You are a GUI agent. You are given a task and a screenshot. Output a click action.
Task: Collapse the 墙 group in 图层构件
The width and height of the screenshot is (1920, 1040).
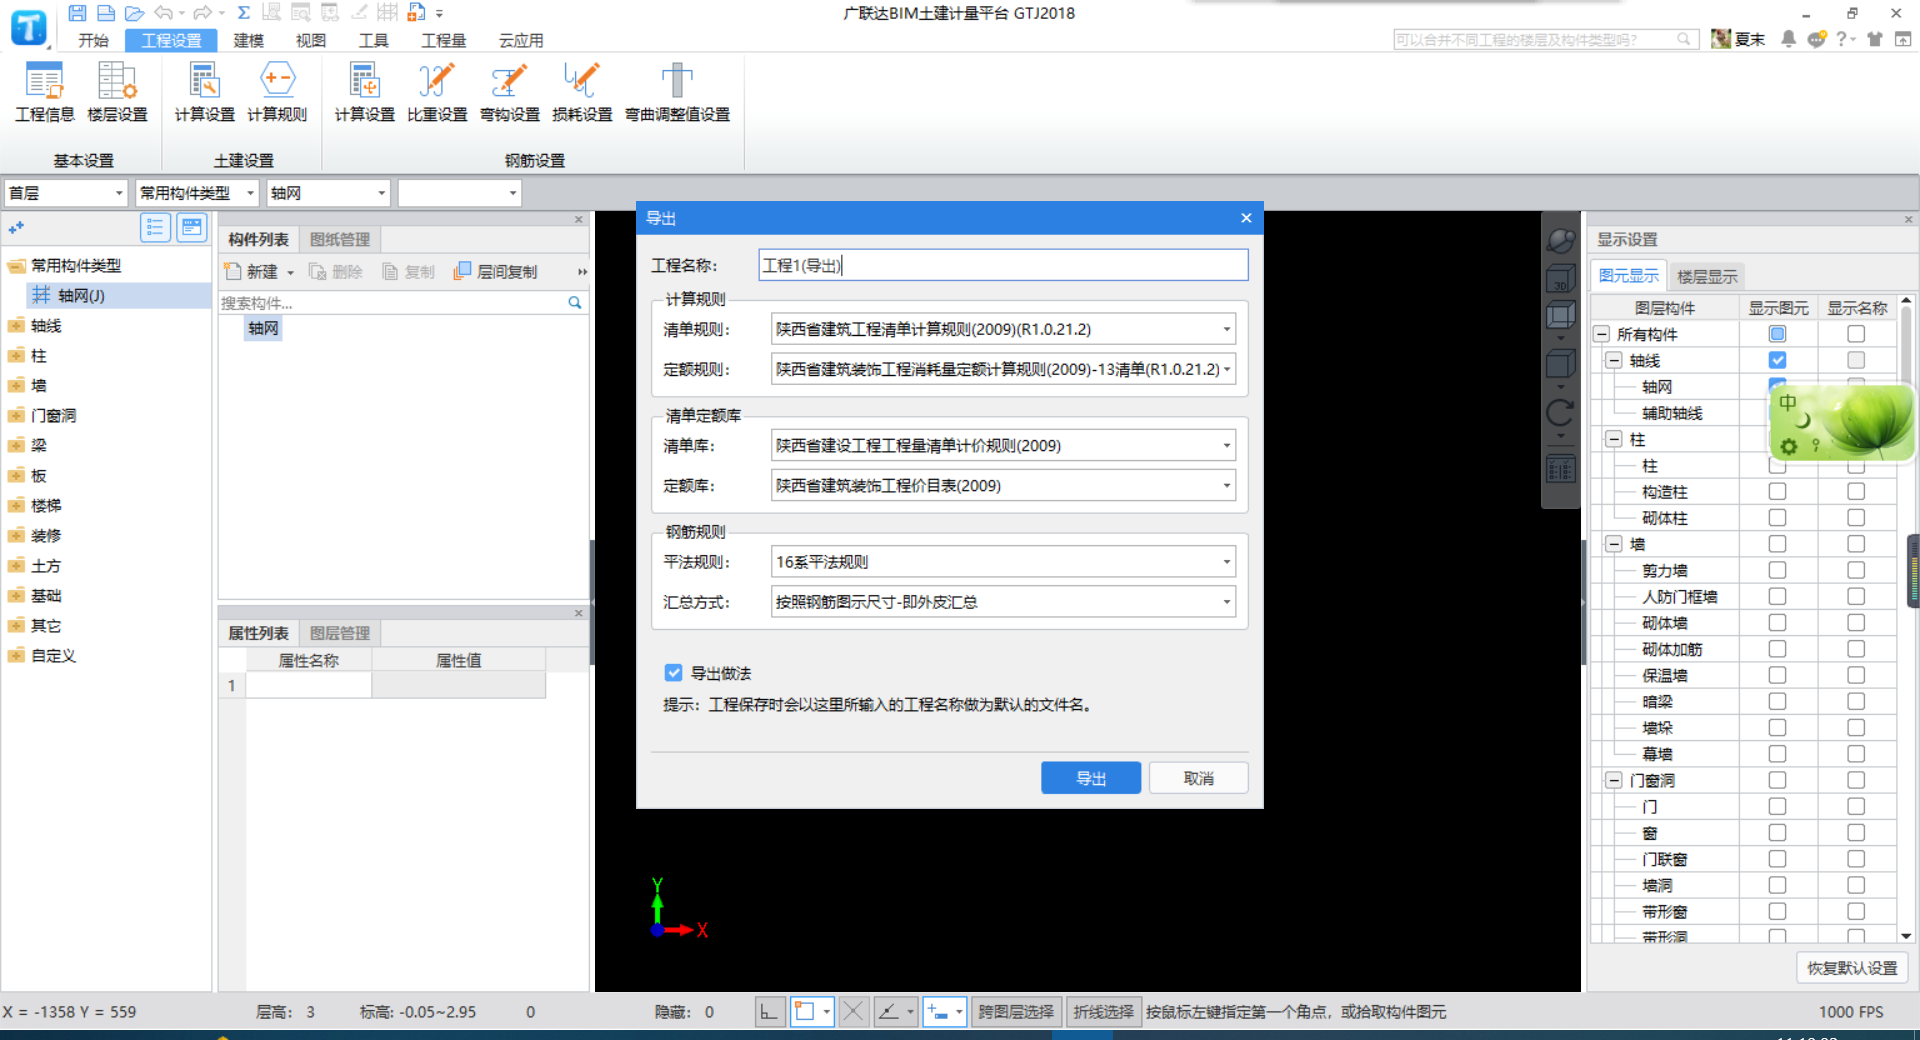[1613, 543]
